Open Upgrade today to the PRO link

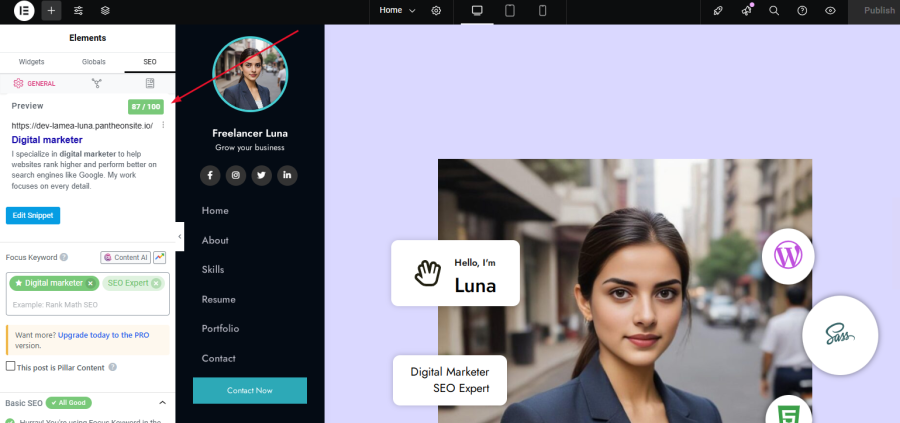(x=103, y=335)
